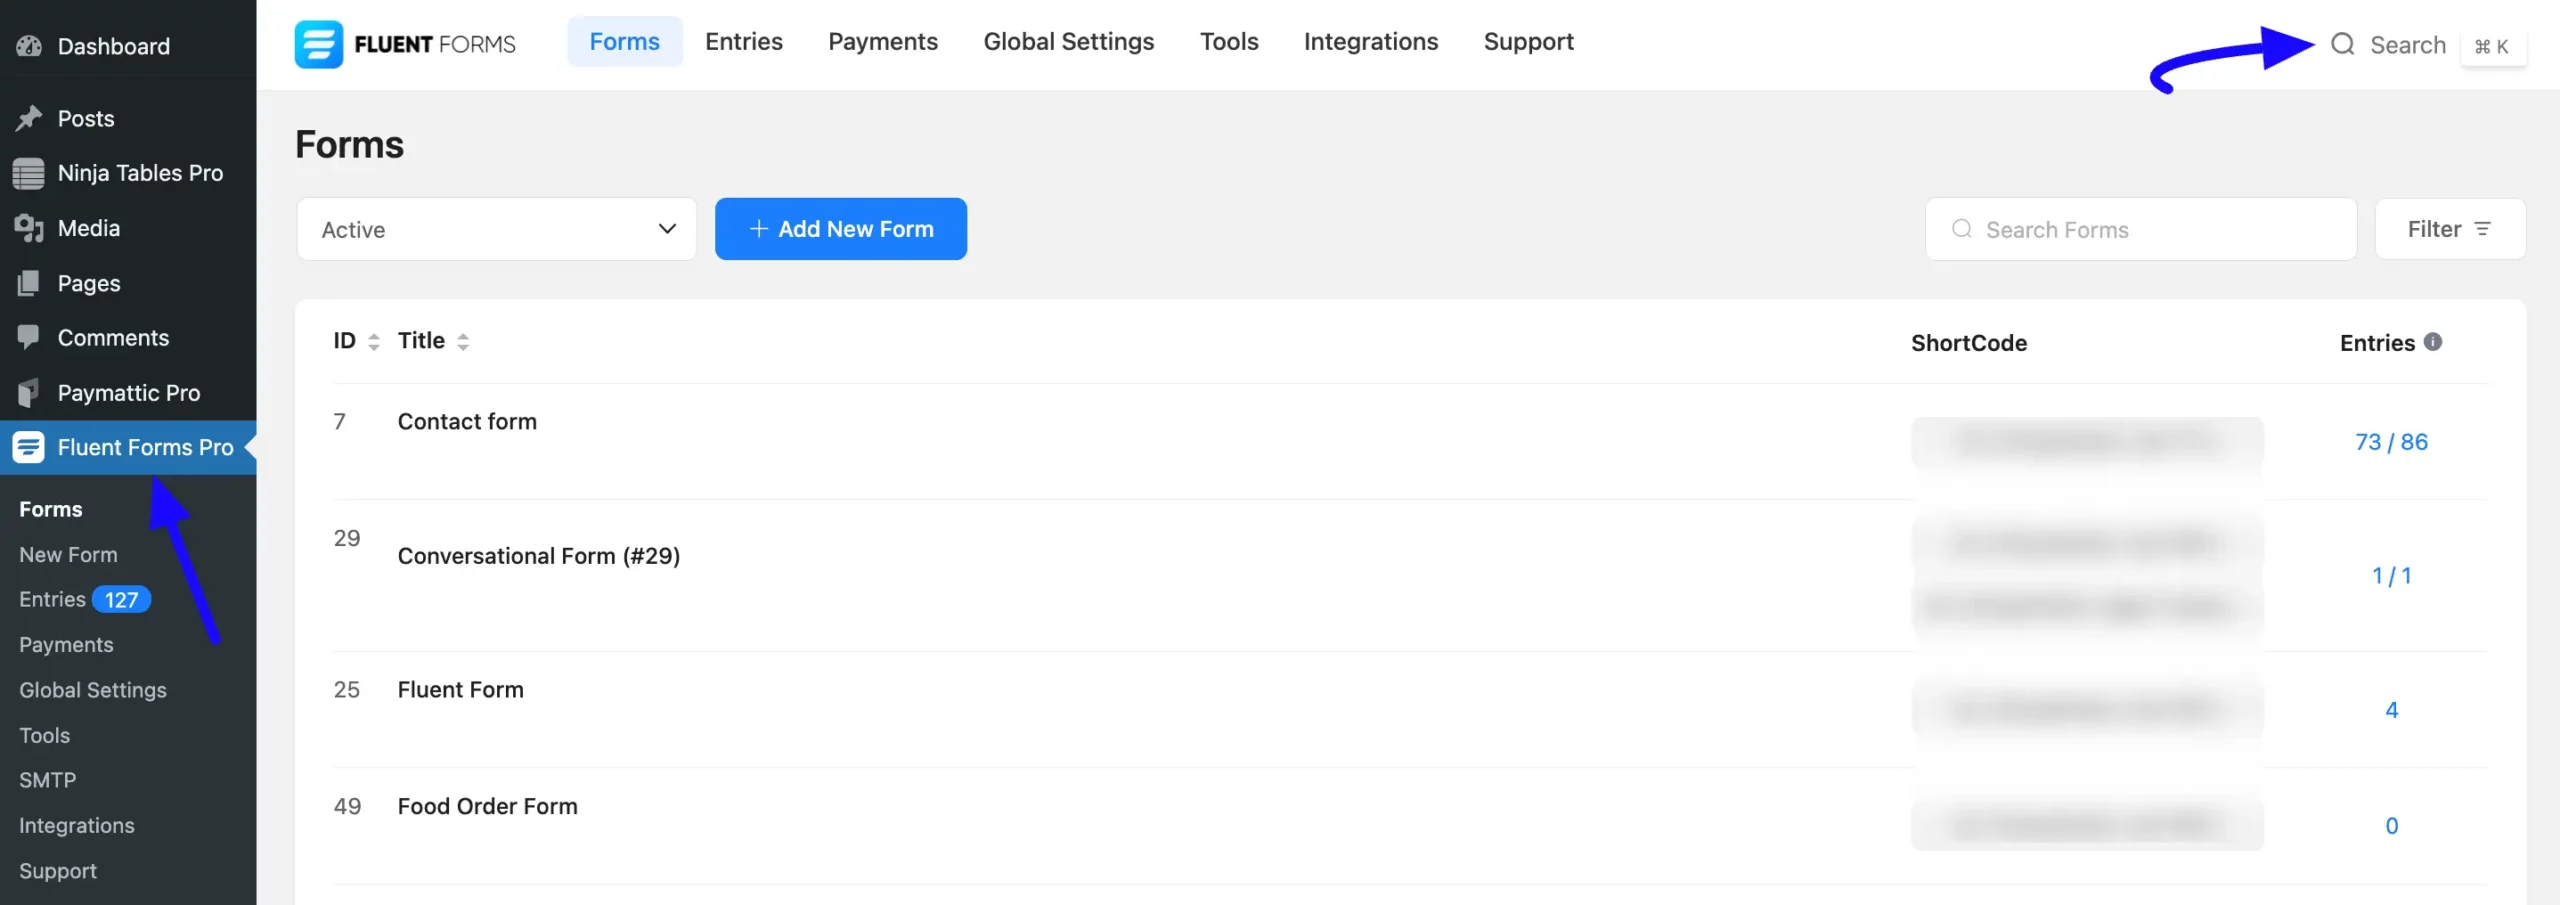
Task: Open the Contact form title
Action: (467, 422)
